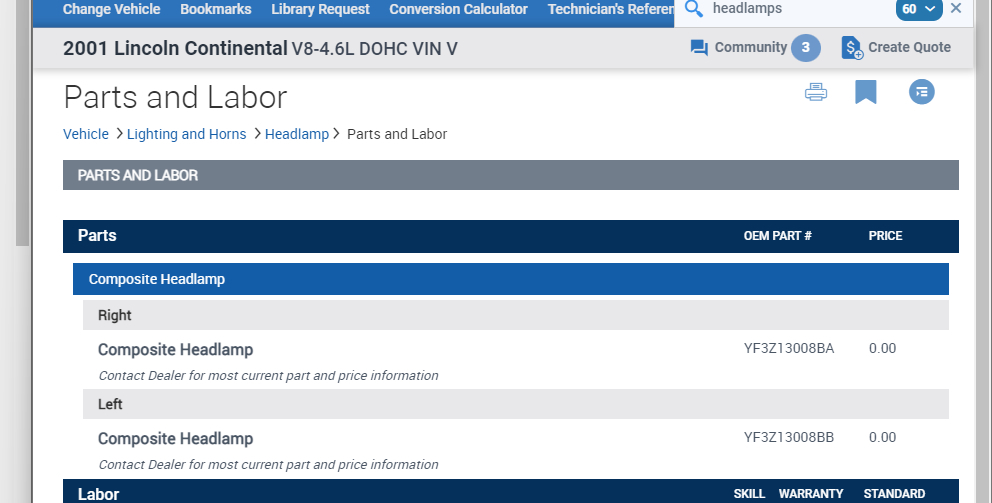This screenshot has width=992, height=503.
Task: Collapse the Composite Headlamp section header
Action: pos(510,279)
